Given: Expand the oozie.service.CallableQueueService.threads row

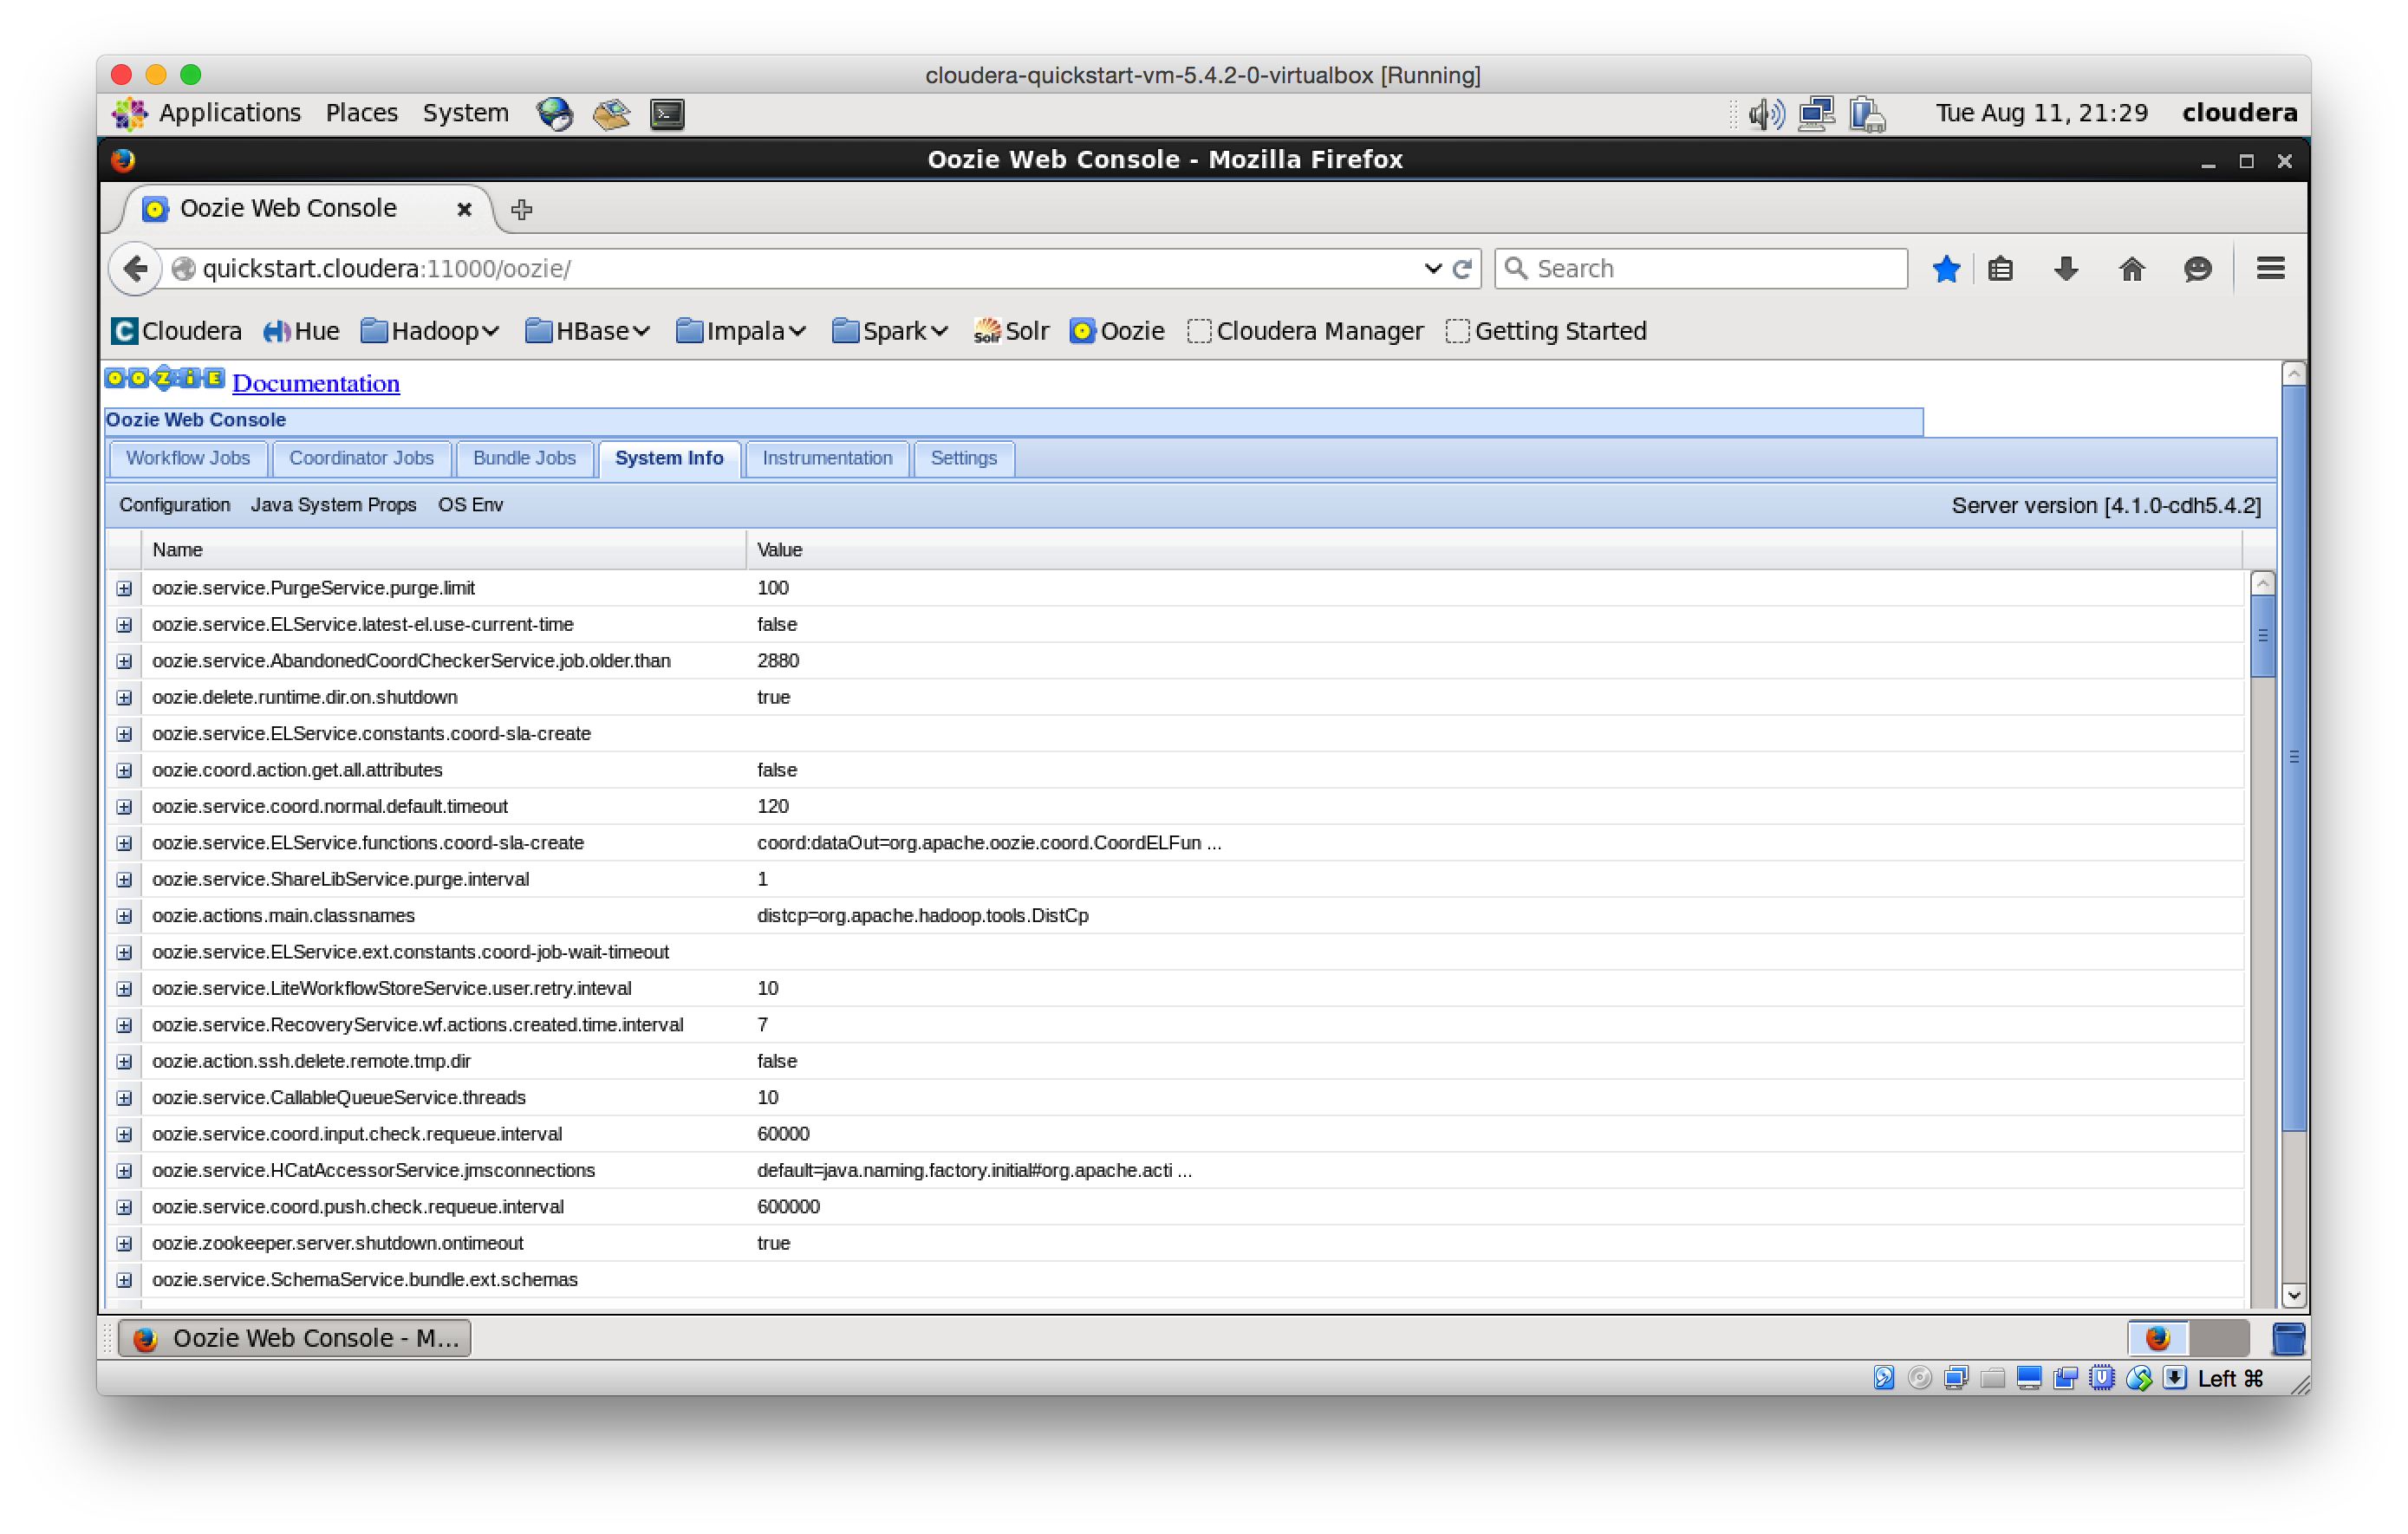Looking at the screenshot, I should coord(124,1098).
